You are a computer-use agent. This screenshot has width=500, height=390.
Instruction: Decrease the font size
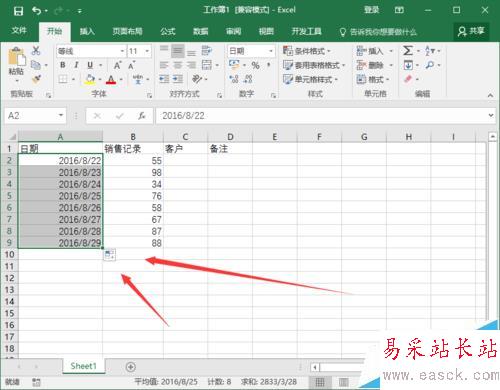132,65
